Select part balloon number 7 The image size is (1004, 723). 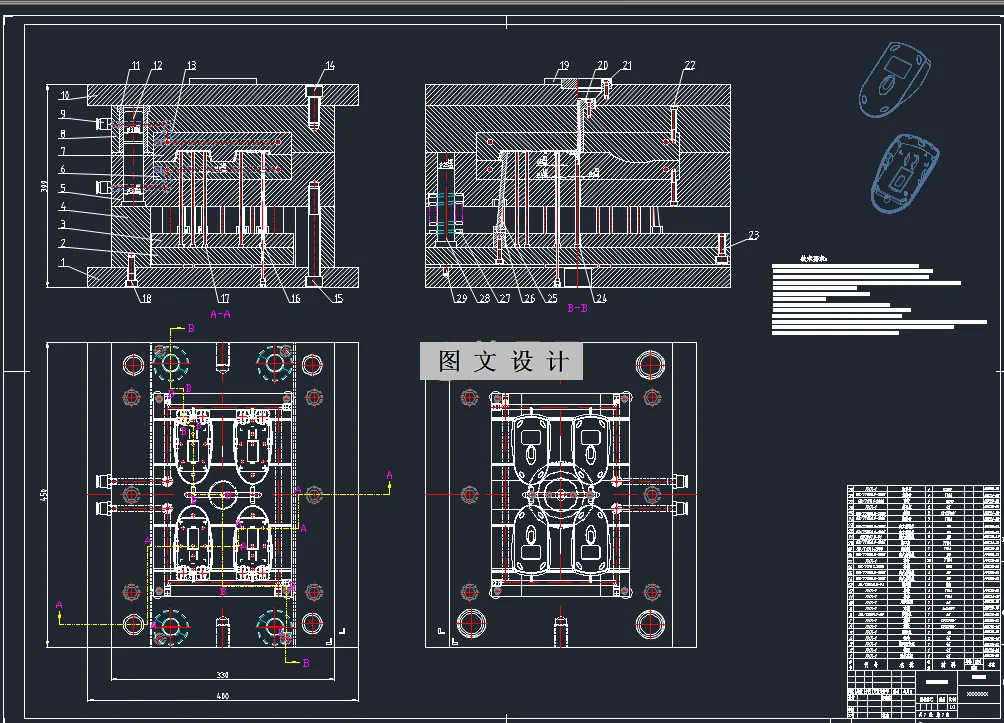(x=63, y=152)
